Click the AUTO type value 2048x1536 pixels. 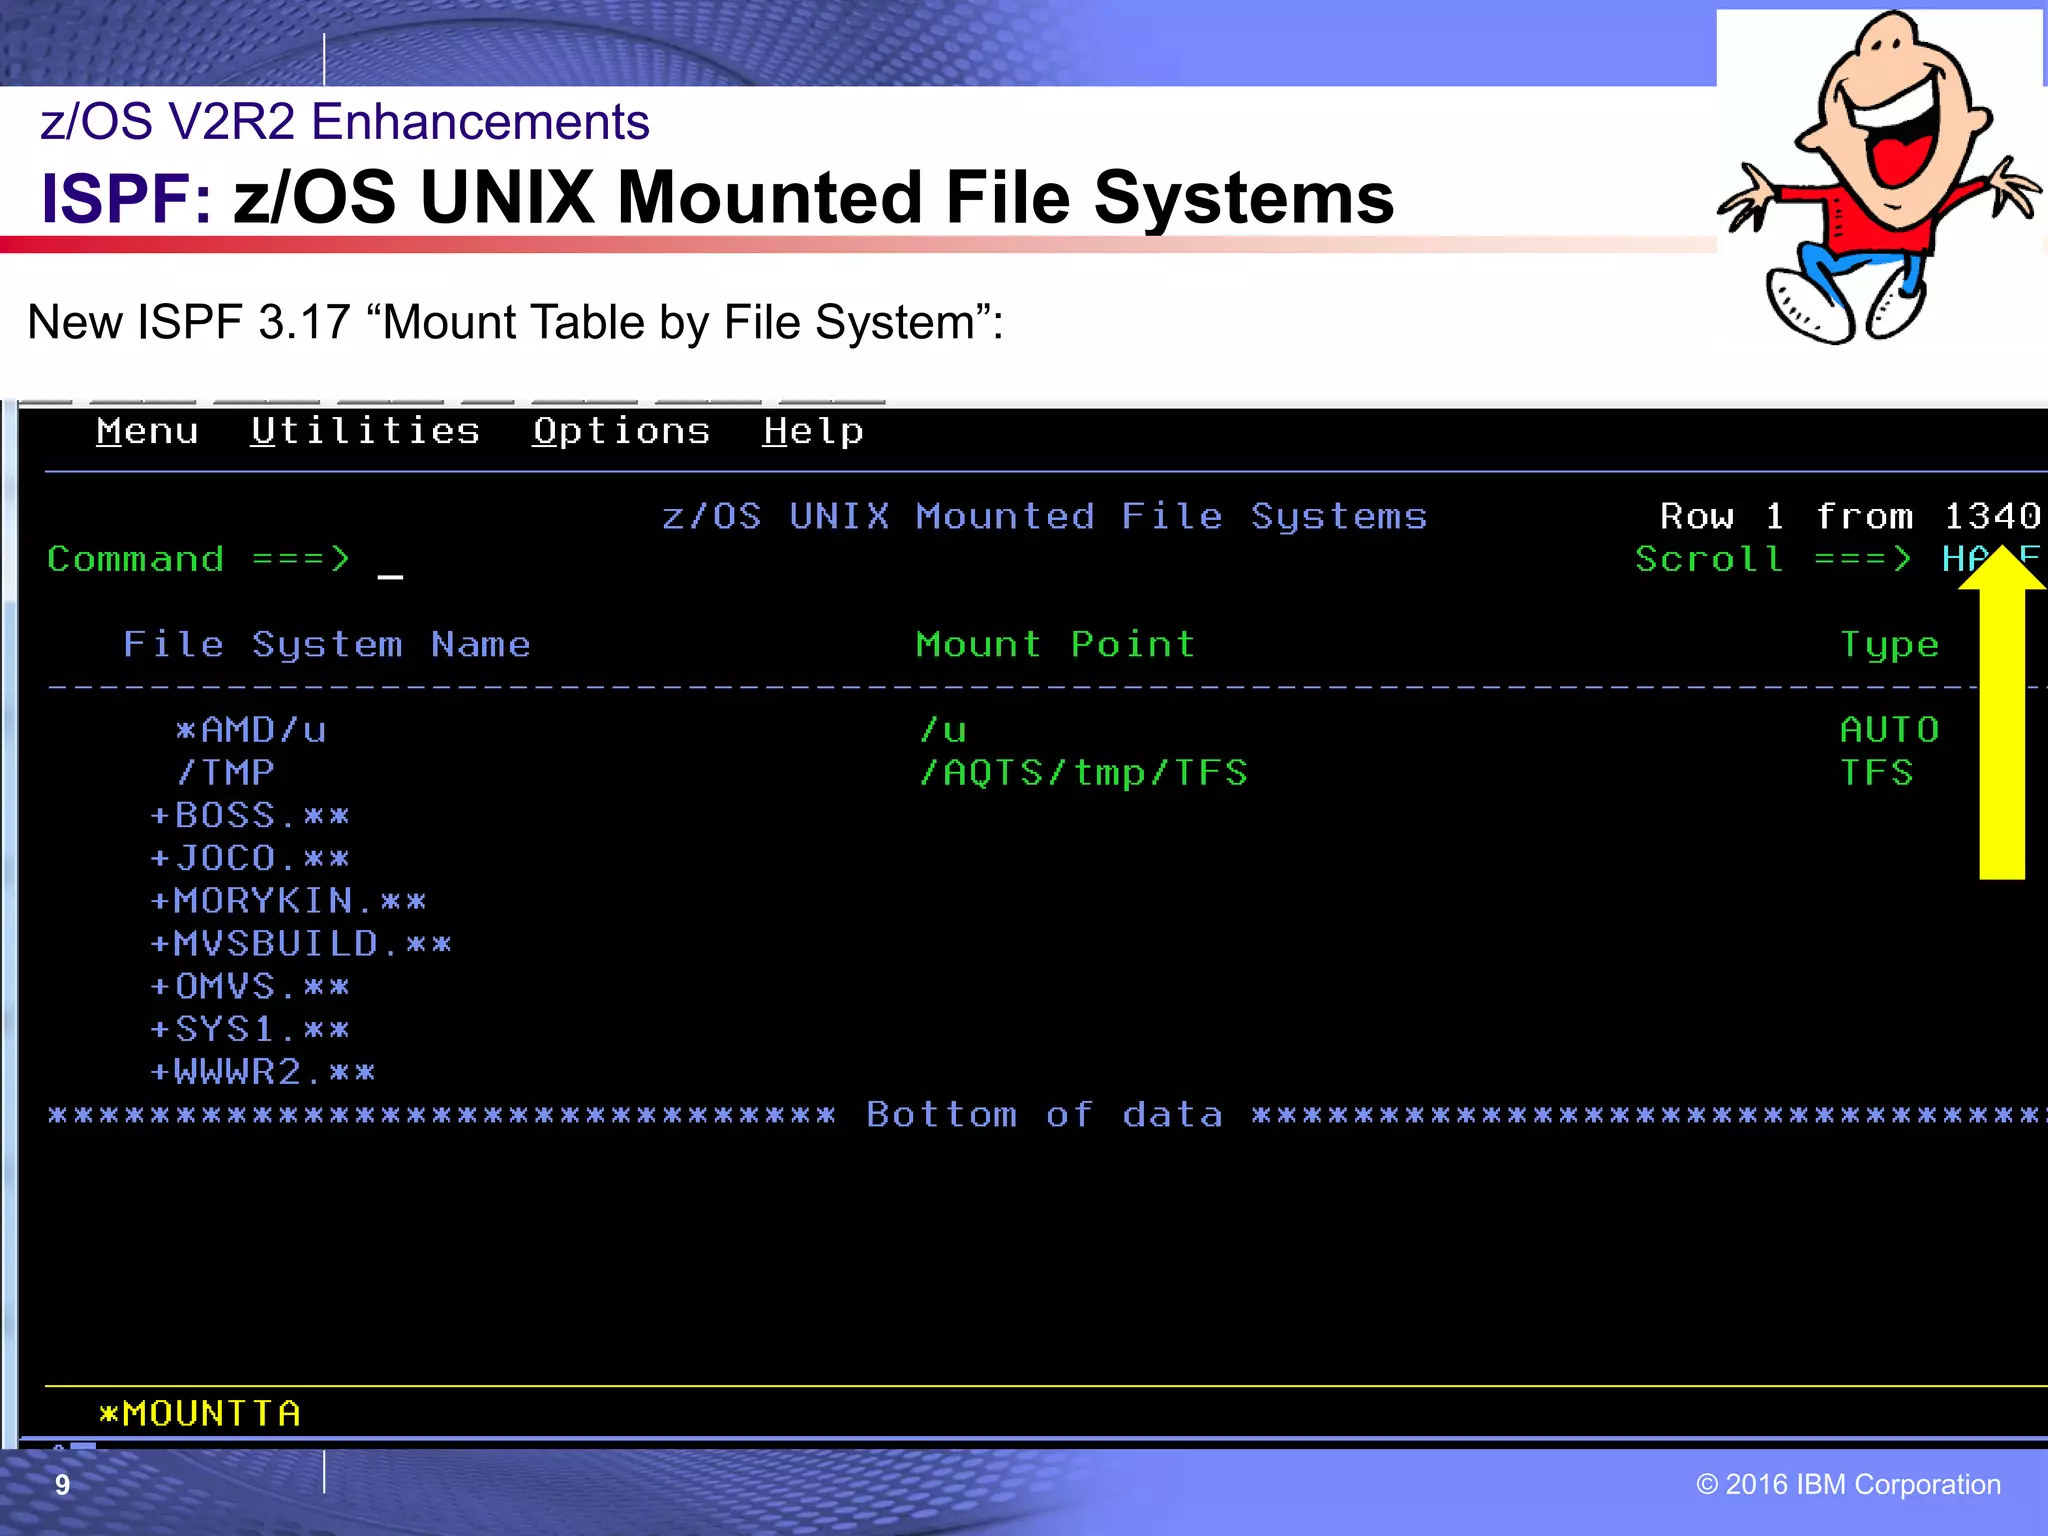[x=1890, y=730]
